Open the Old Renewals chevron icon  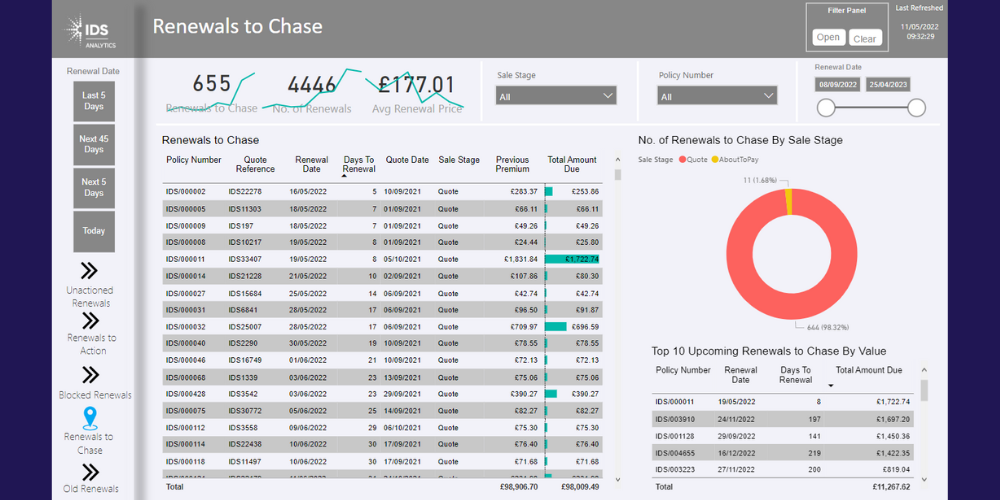pos(89,471)
